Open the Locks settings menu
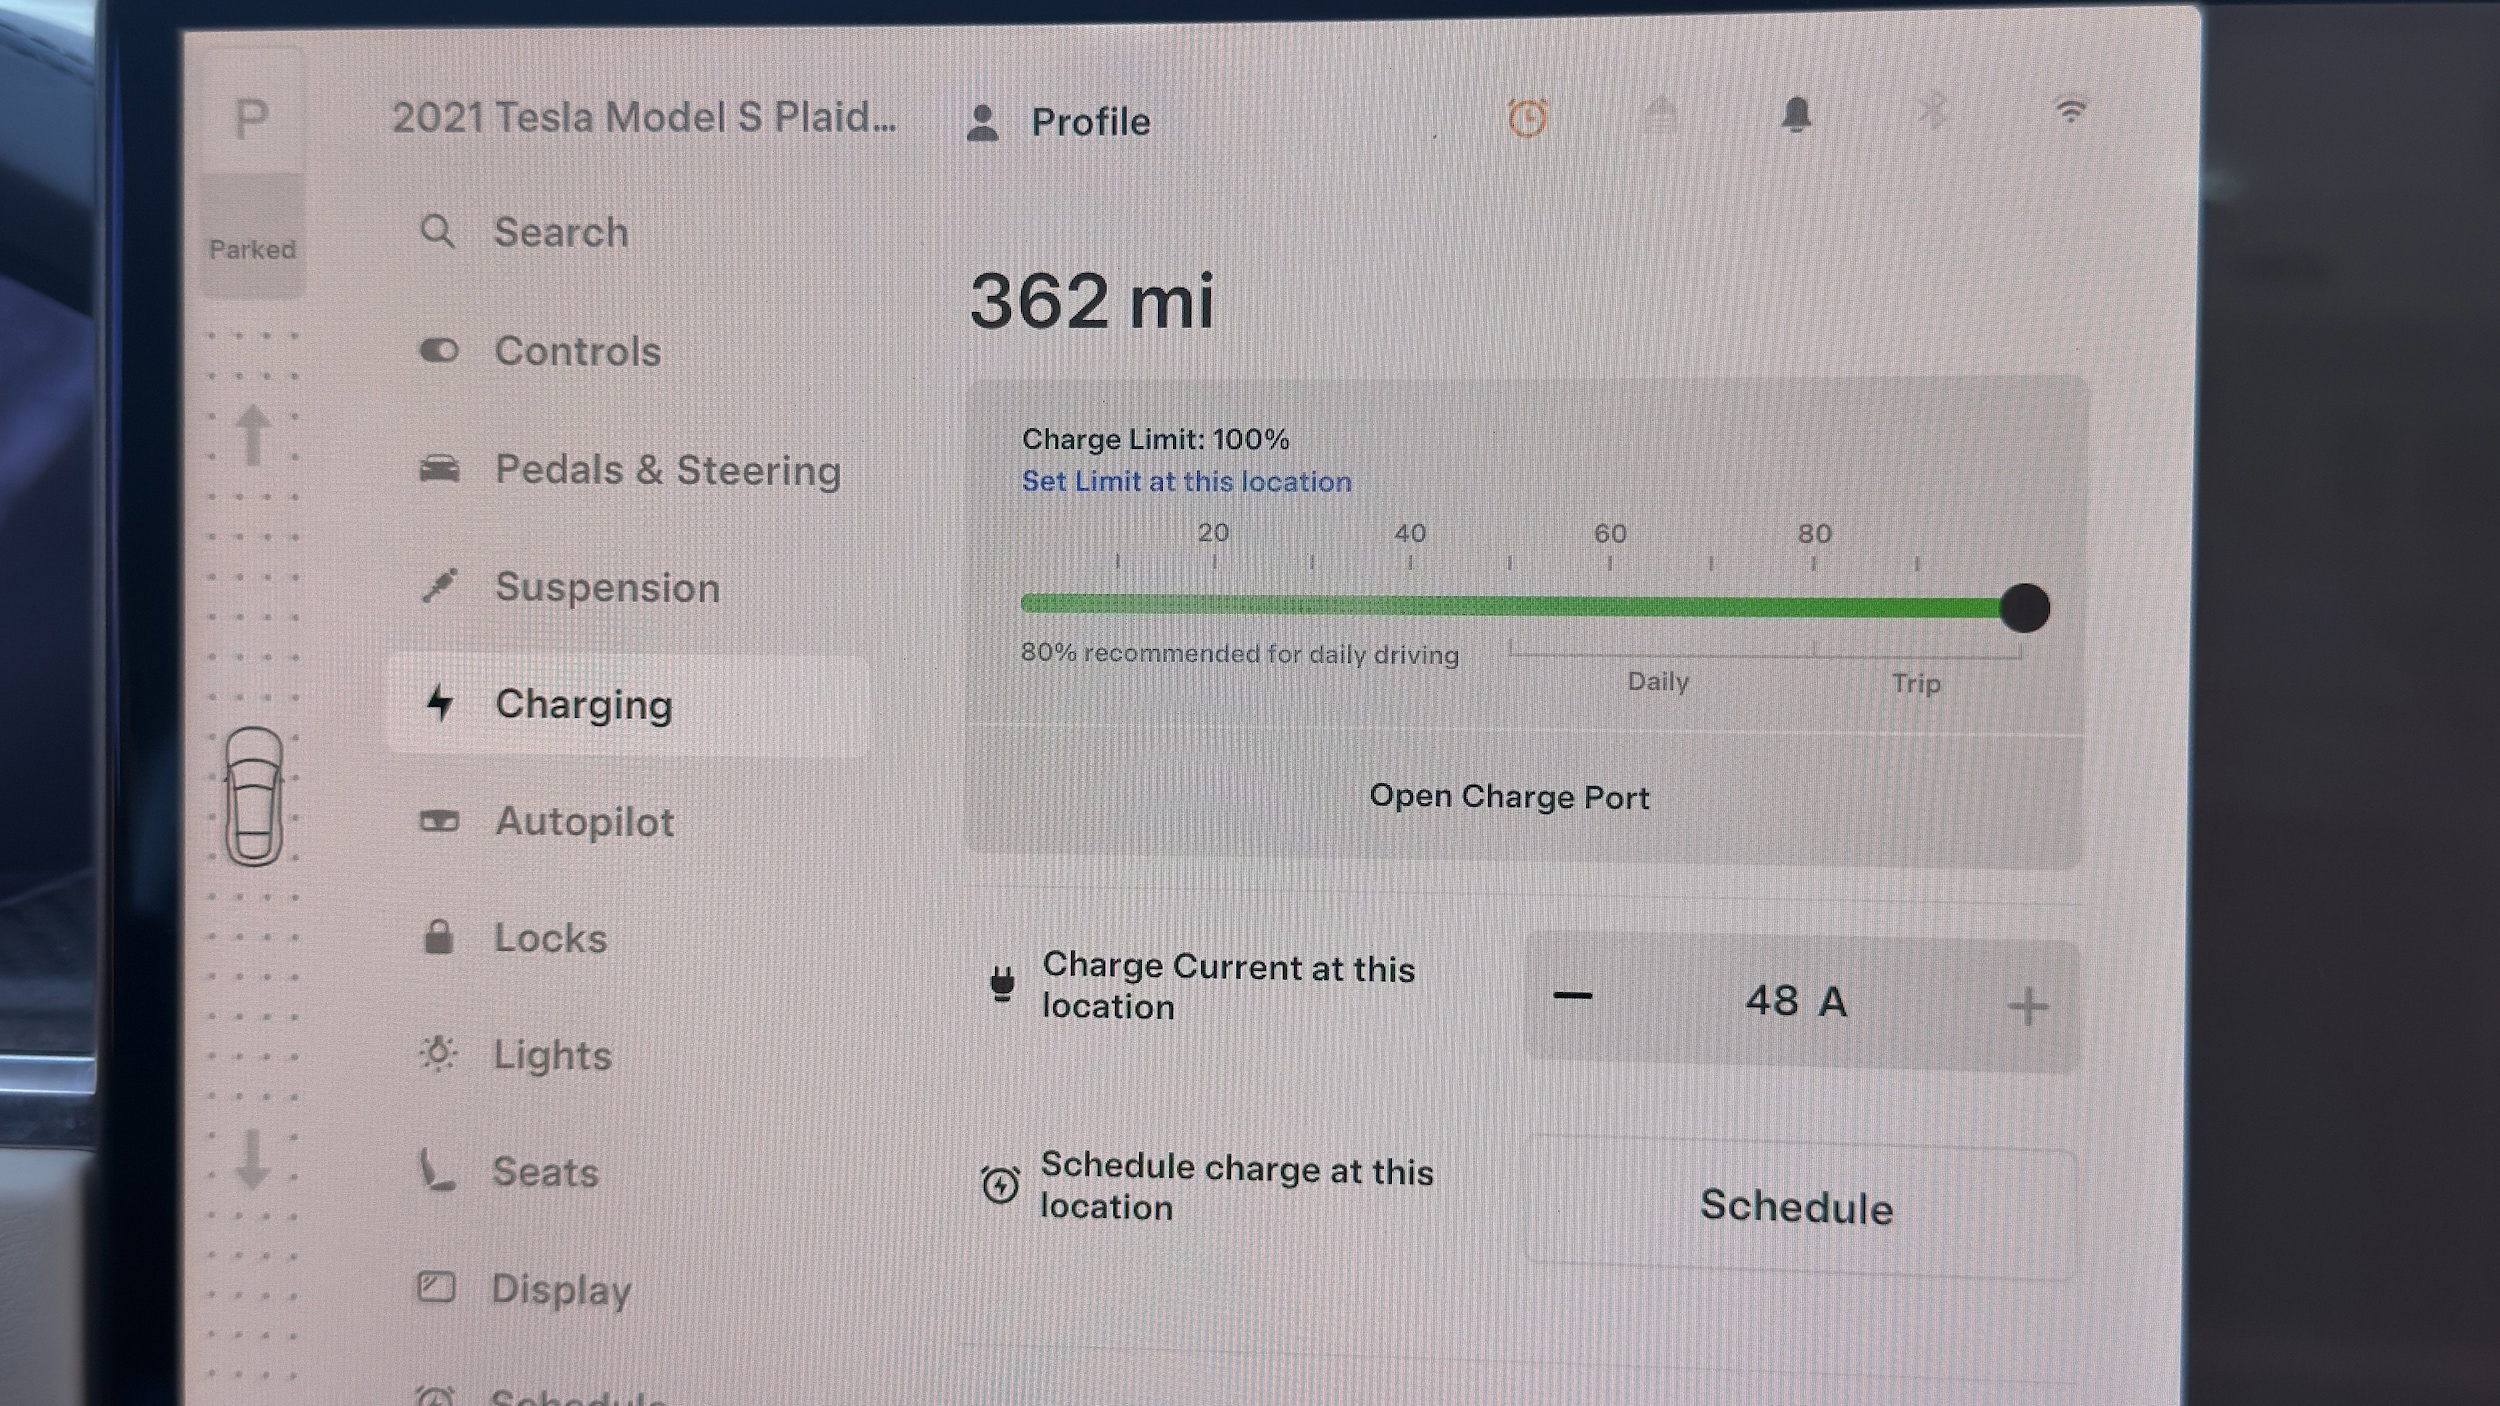 (550, 938)
